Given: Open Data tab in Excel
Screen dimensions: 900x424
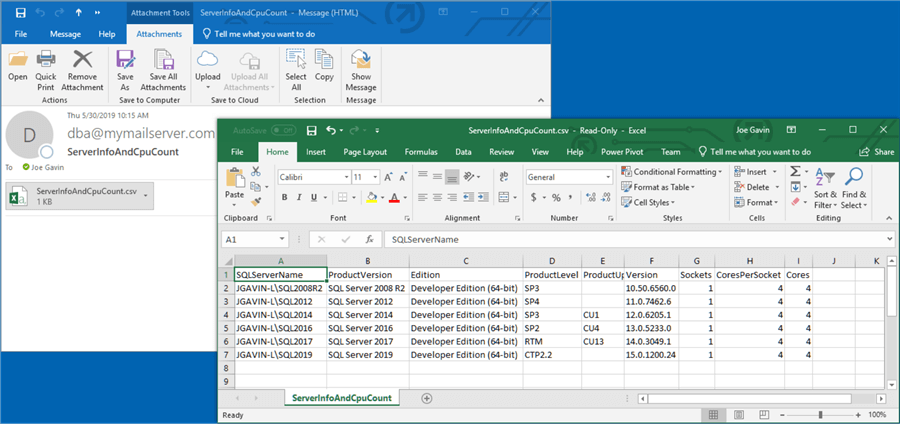Looking at the screenshot, I should tap(463, 152).
